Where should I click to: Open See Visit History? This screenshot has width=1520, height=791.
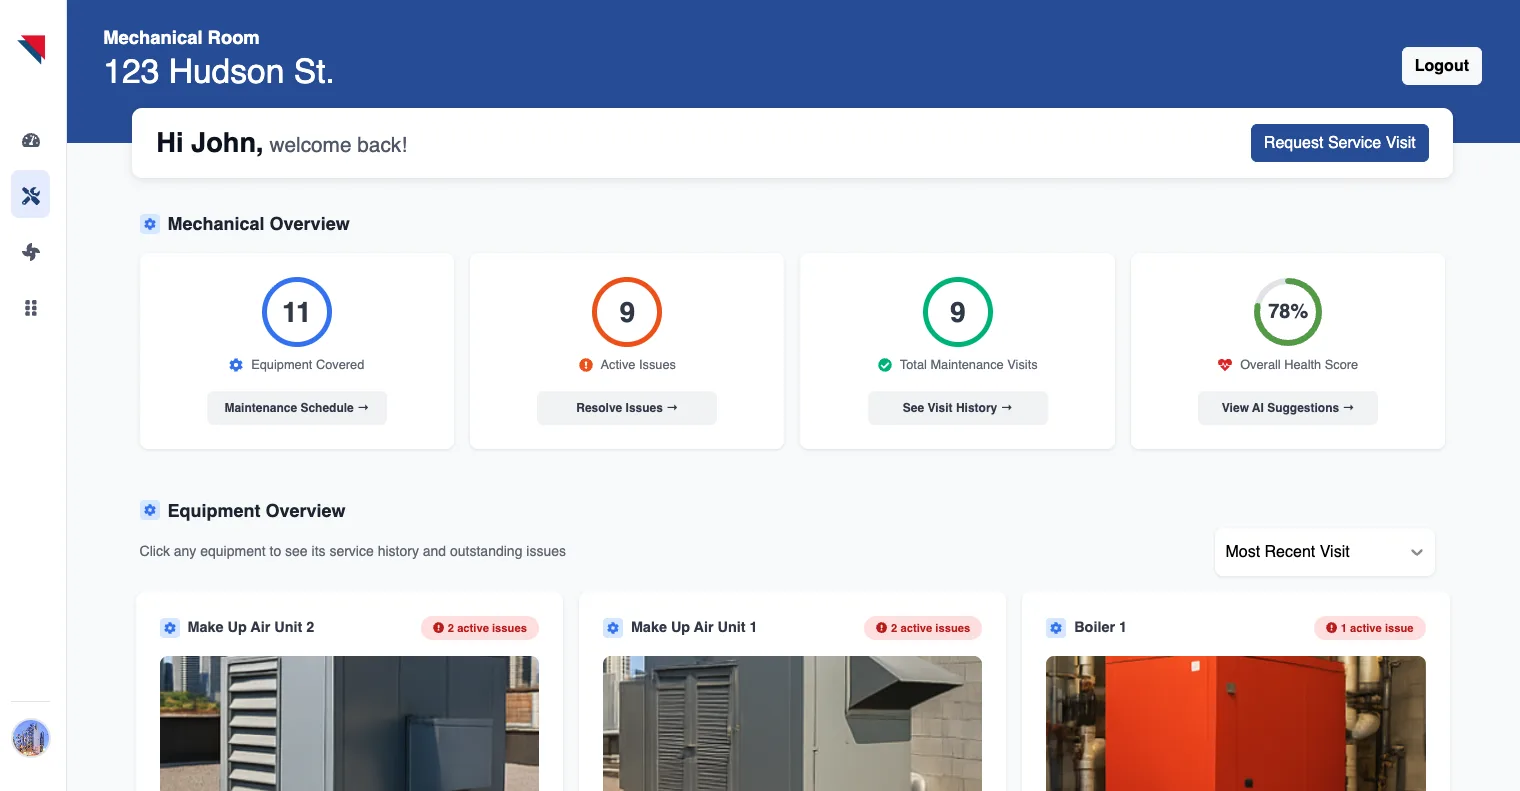point(957,407)
